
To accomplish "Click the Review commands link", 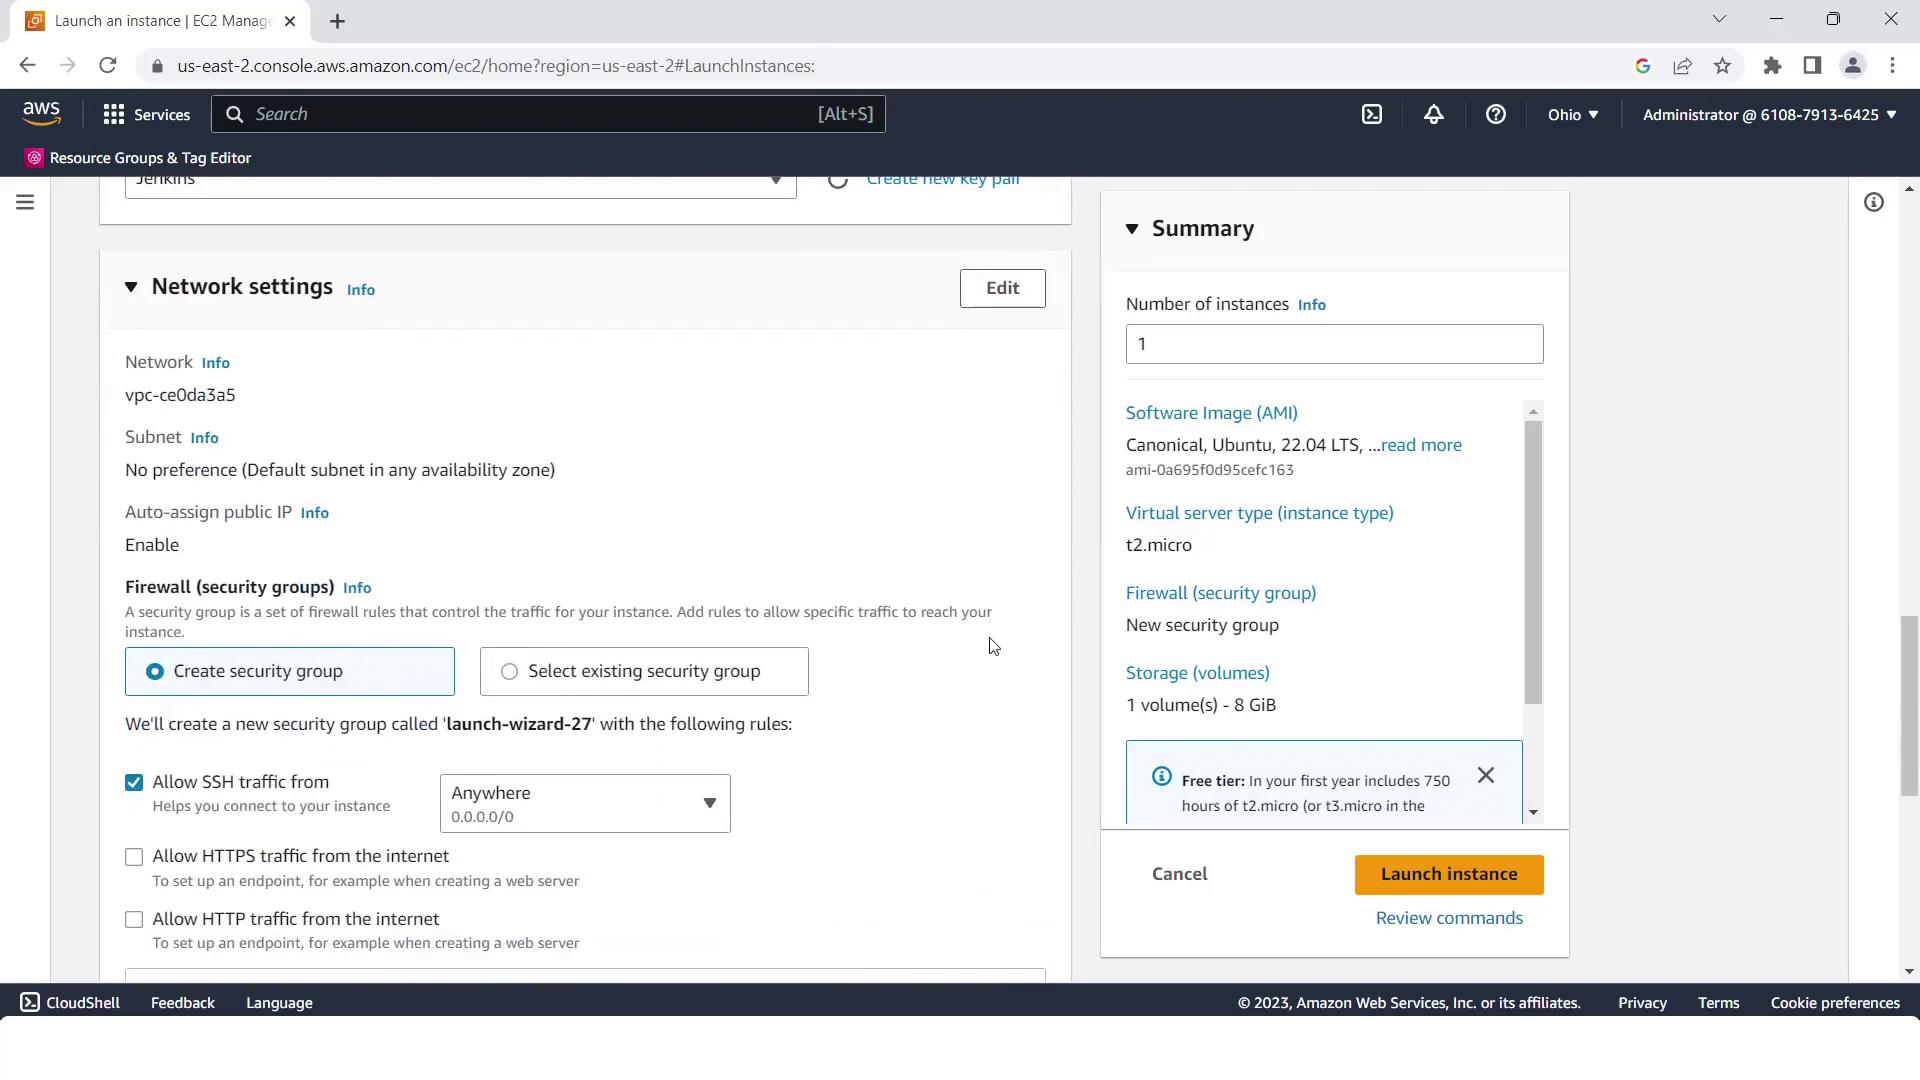I will pyautogui.click(x=1449, y=918).
